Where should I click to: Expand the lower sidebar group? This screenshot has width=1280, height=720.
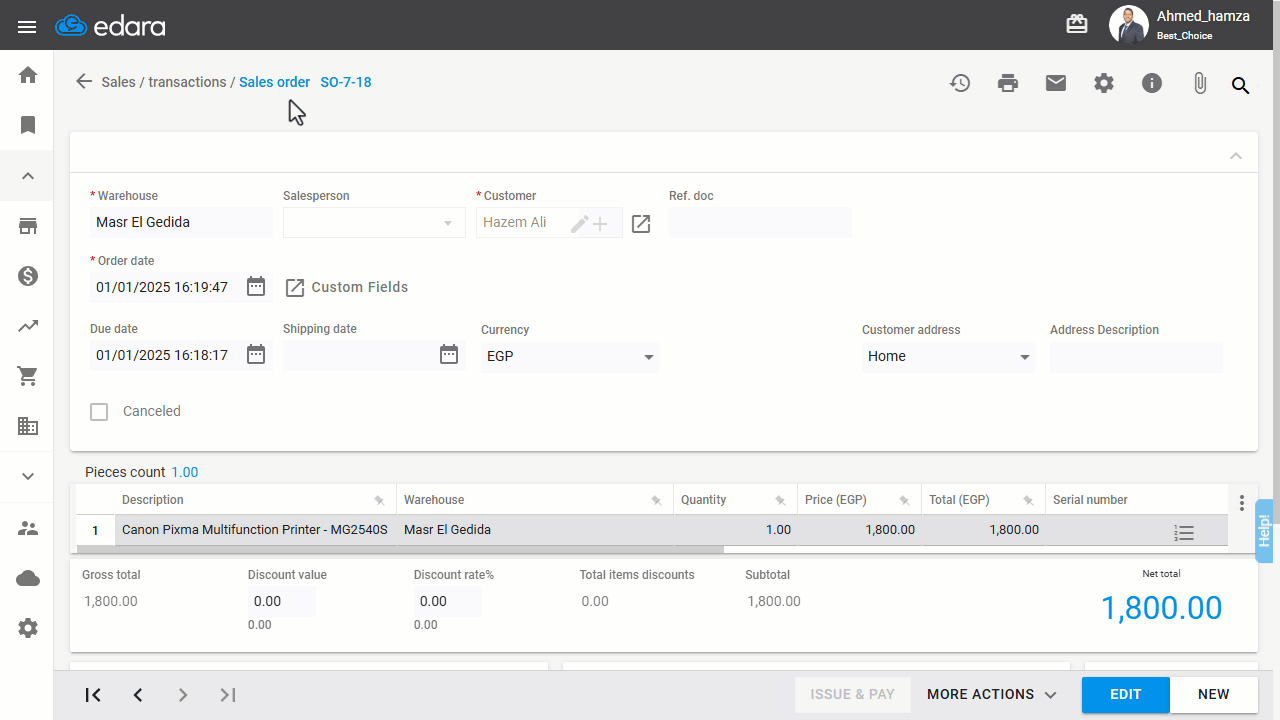[28, 477]
